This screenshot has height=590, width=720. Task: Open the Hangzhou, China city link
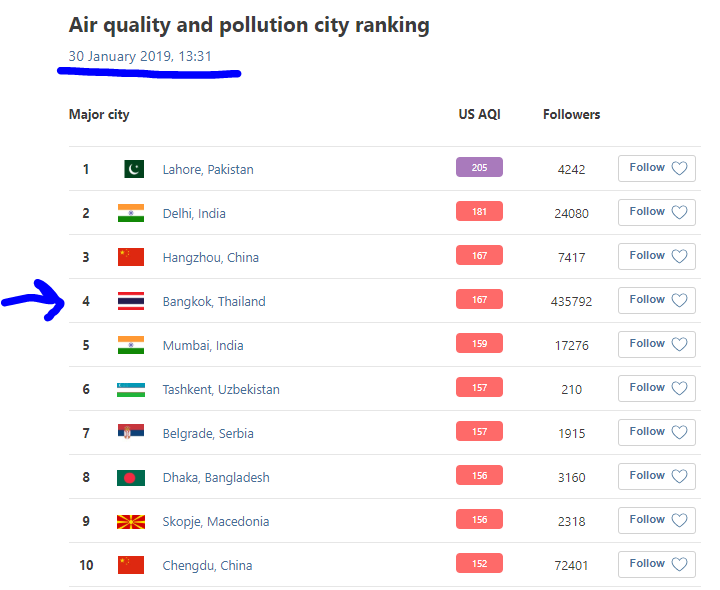(x=211, y=257)
